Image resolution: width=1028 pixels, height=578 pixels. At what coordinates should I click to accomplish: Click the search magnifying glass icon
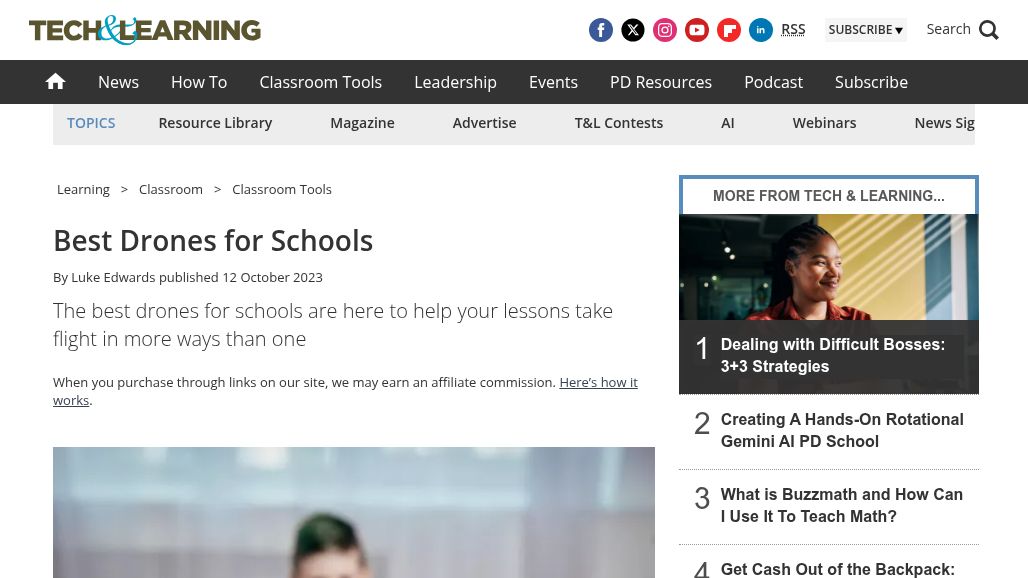click(x=989, y=30)
